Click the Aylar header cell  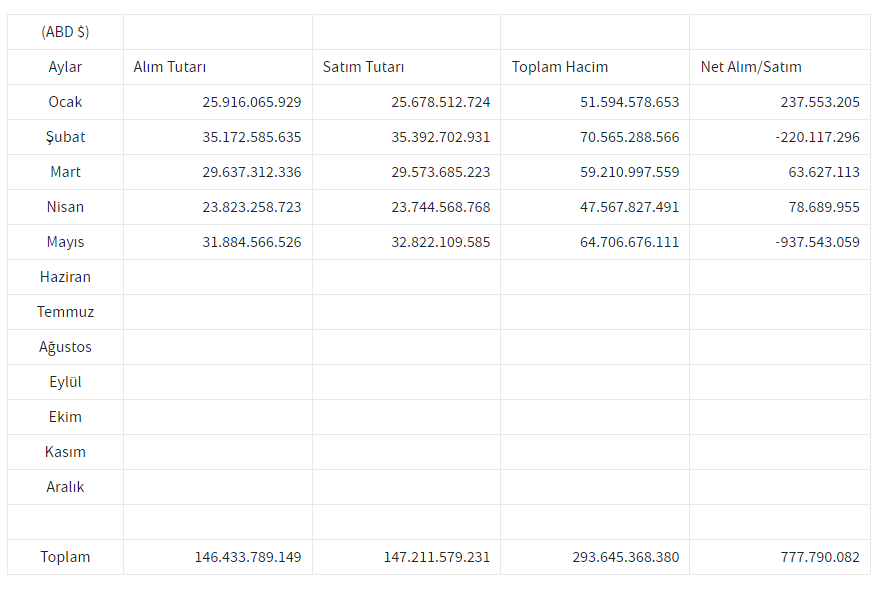coord(65,67)
